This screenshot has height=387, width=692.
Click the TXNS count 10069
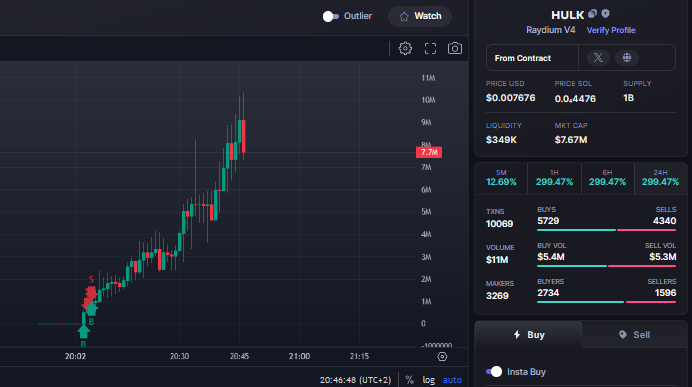(x=499, y=224)
